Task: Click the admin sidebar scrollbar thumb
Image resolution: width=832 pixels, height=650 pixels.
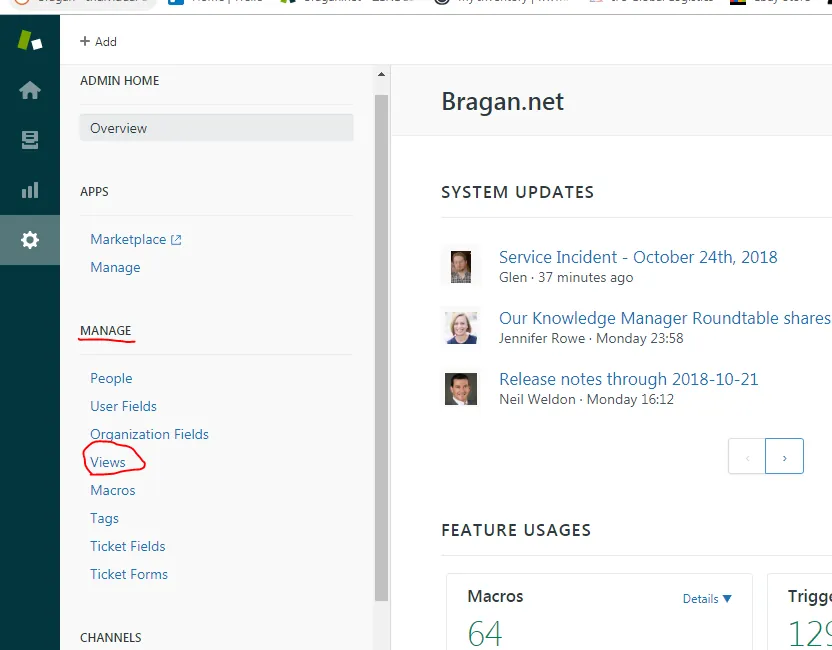Action: 381,348
